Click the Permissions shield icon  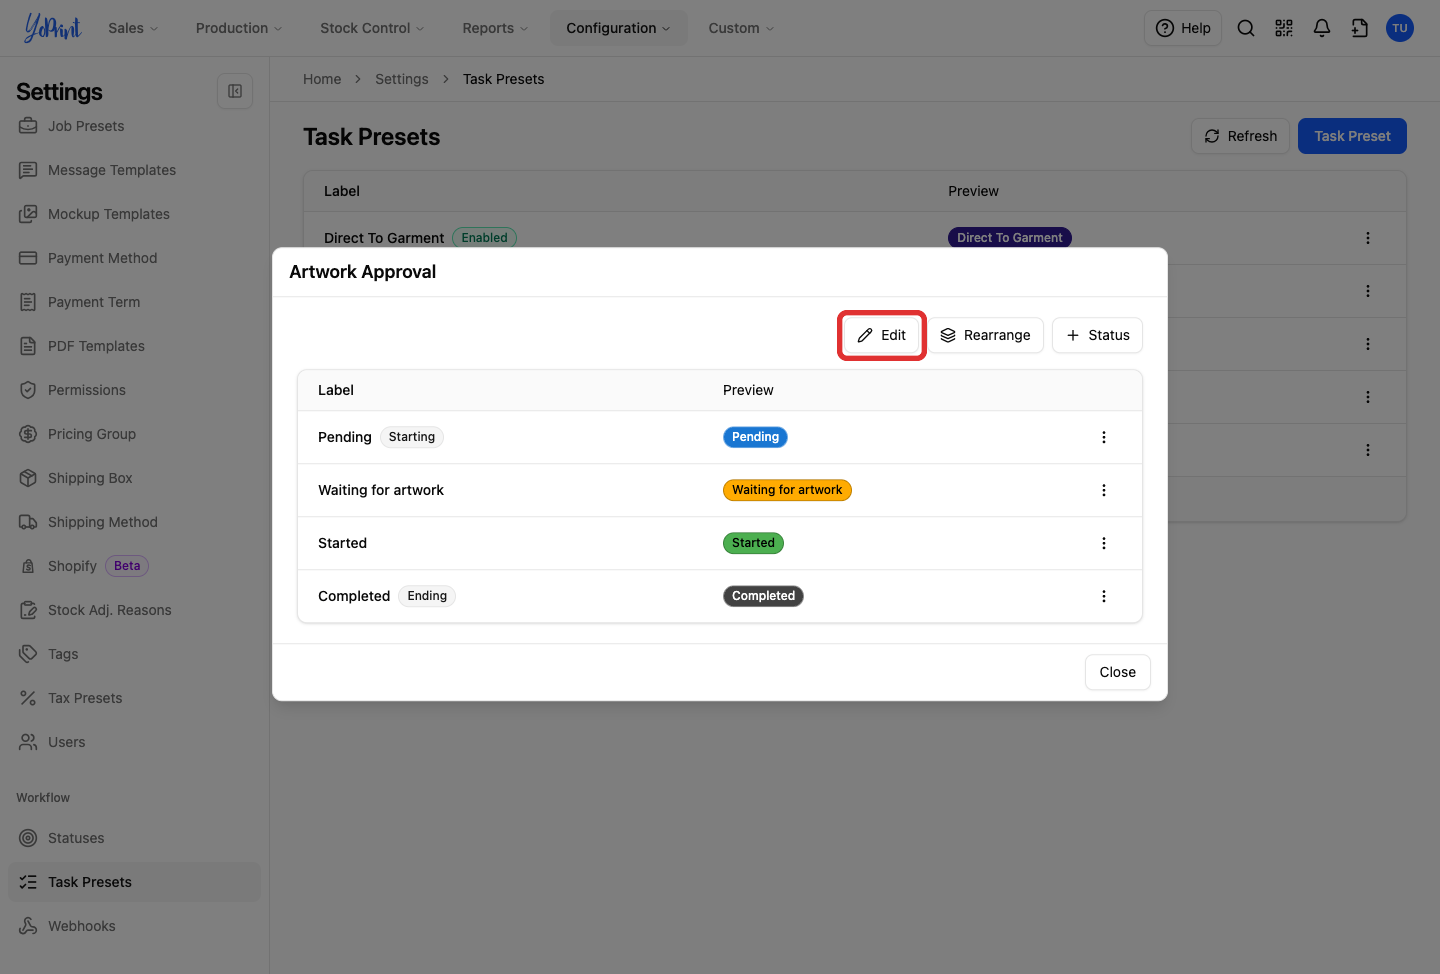pyautogui.click(x=28, y=390)
